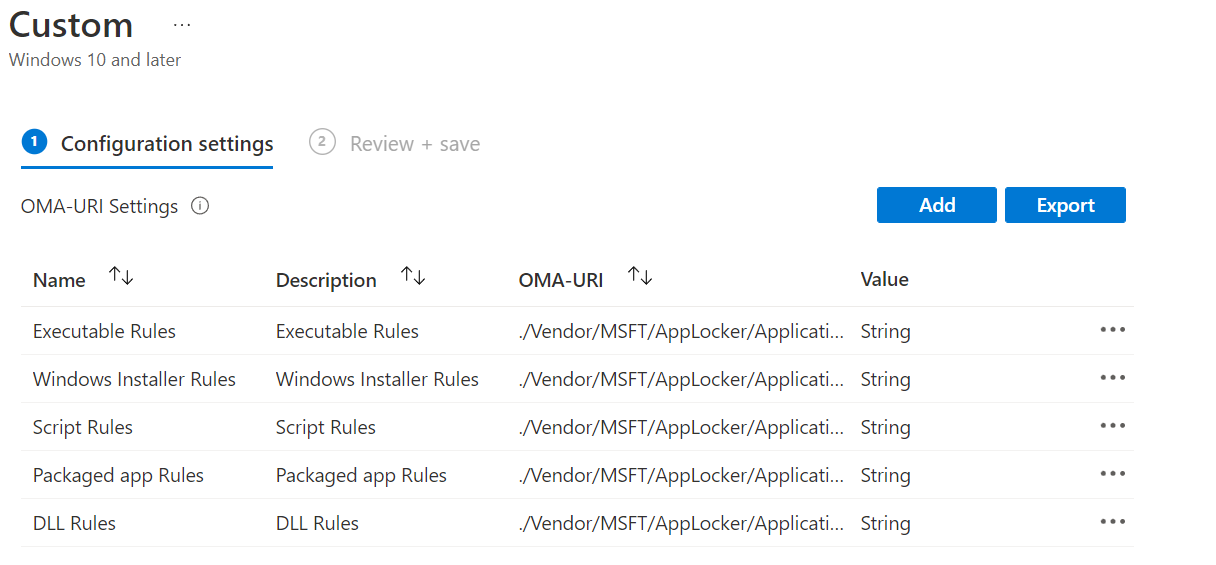Open ellipsis menu for Executable Rules row
This screenshot has height=565, width=1216.
[x=1112, y=331]
